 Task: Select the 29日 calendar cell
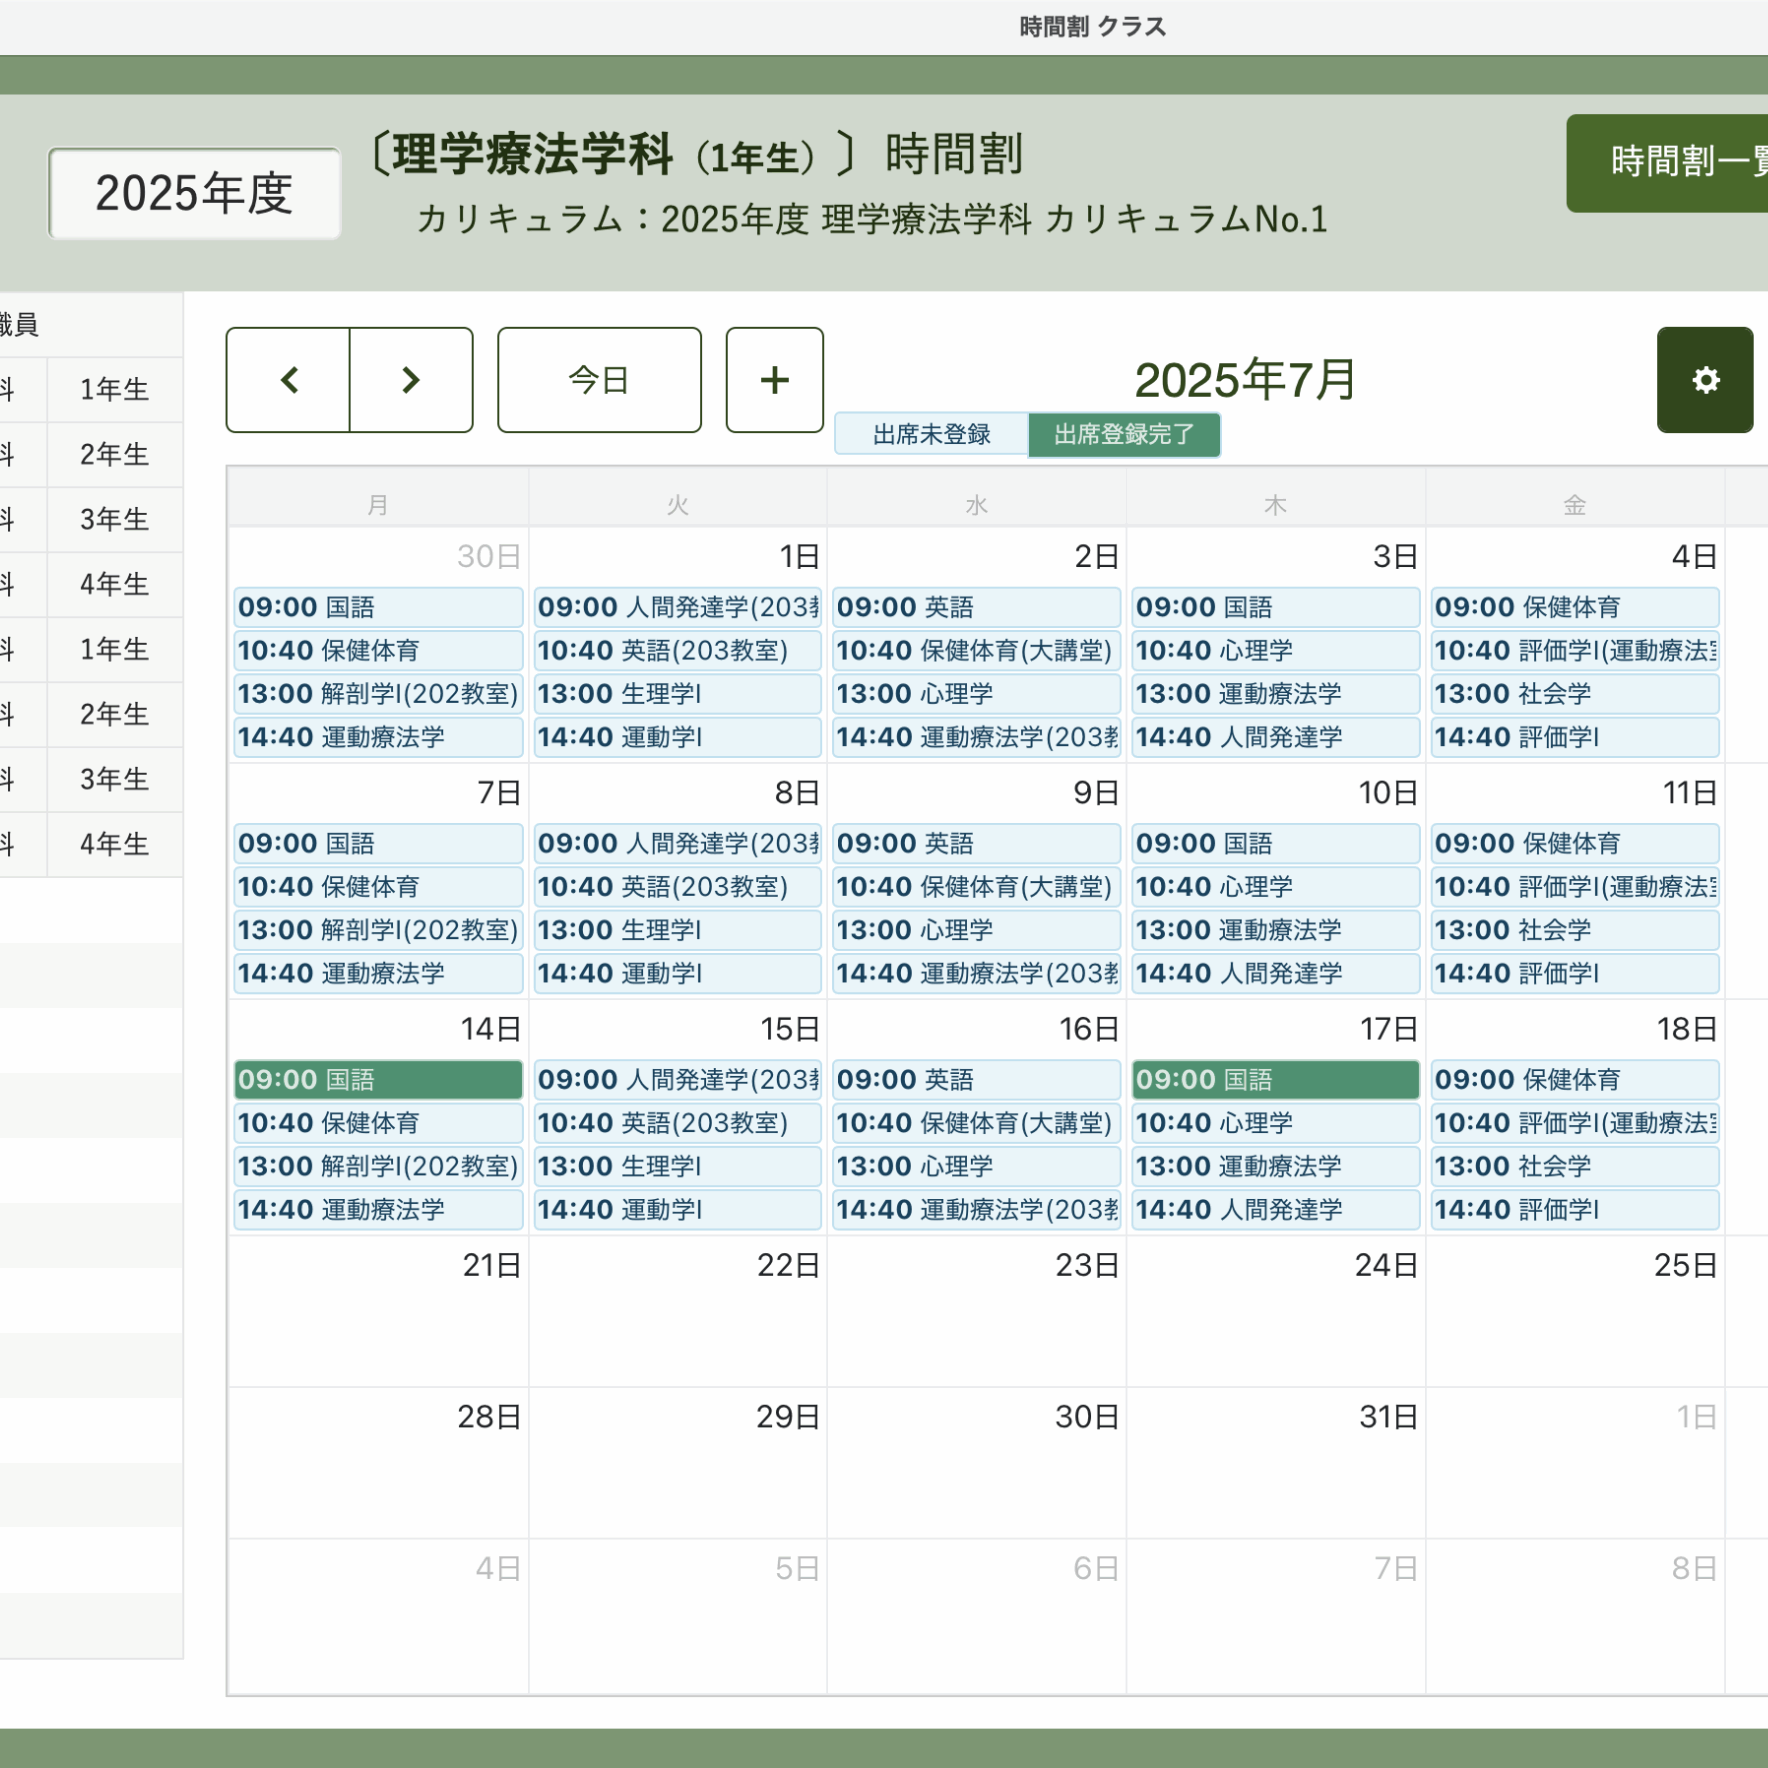tap(678, 1463)
